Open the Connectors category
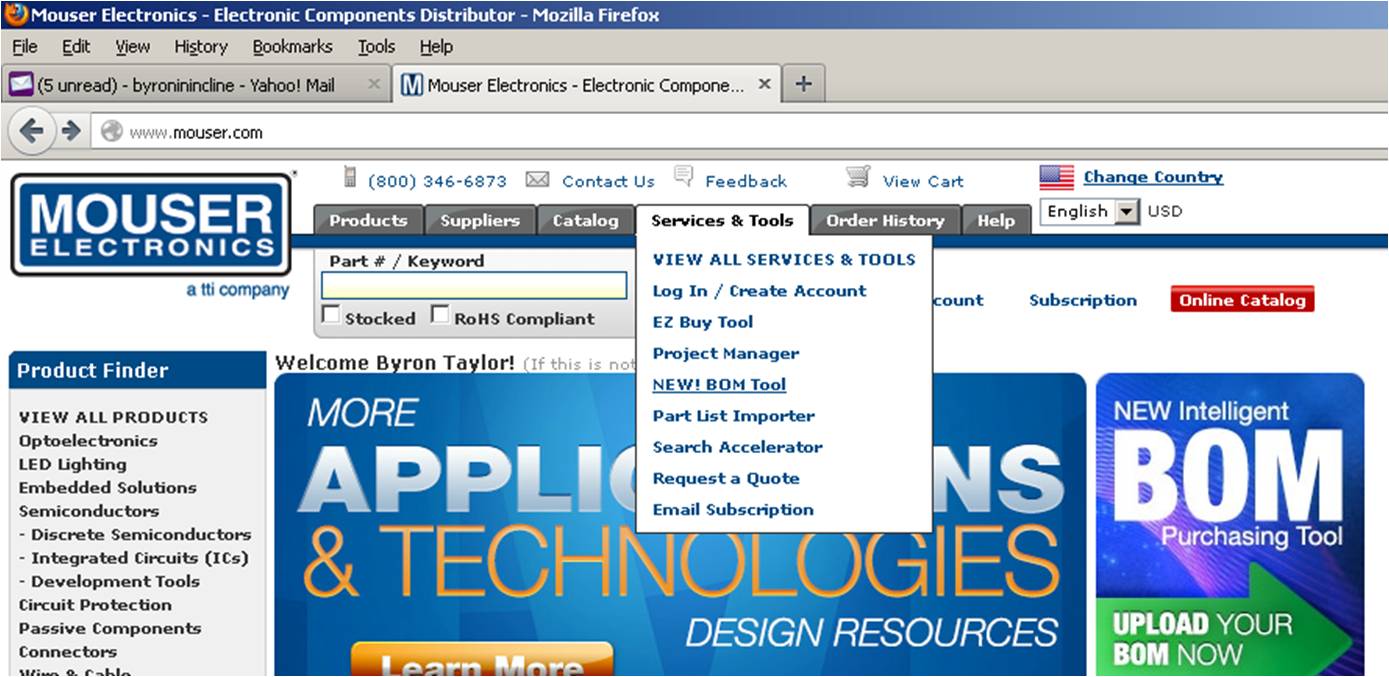The image size is (1389, 677). [x=68, y=652]
